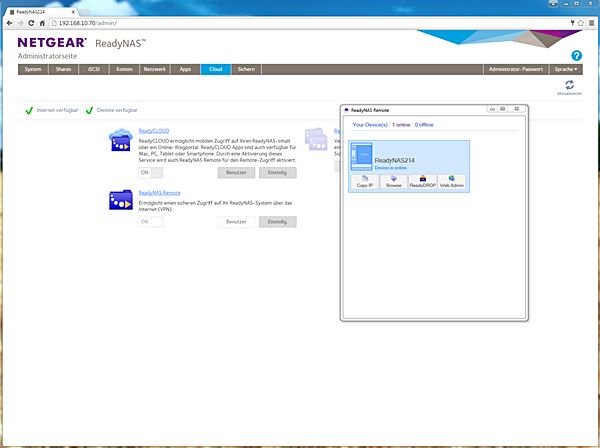The width and height of the screenshot is (600, 448).
Task: Click the NETGEAR logo
Action: tap(52, 42)
